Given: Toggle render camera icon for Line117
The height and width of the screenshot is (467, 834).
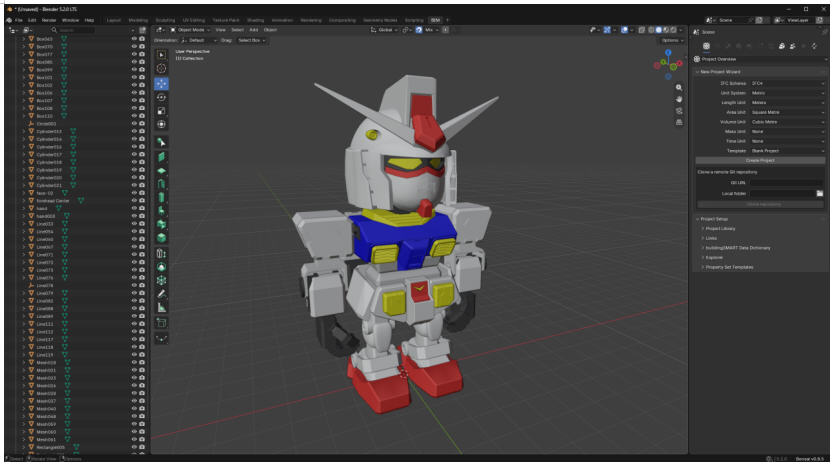Looking at the screenshot, I should point(142,339).
